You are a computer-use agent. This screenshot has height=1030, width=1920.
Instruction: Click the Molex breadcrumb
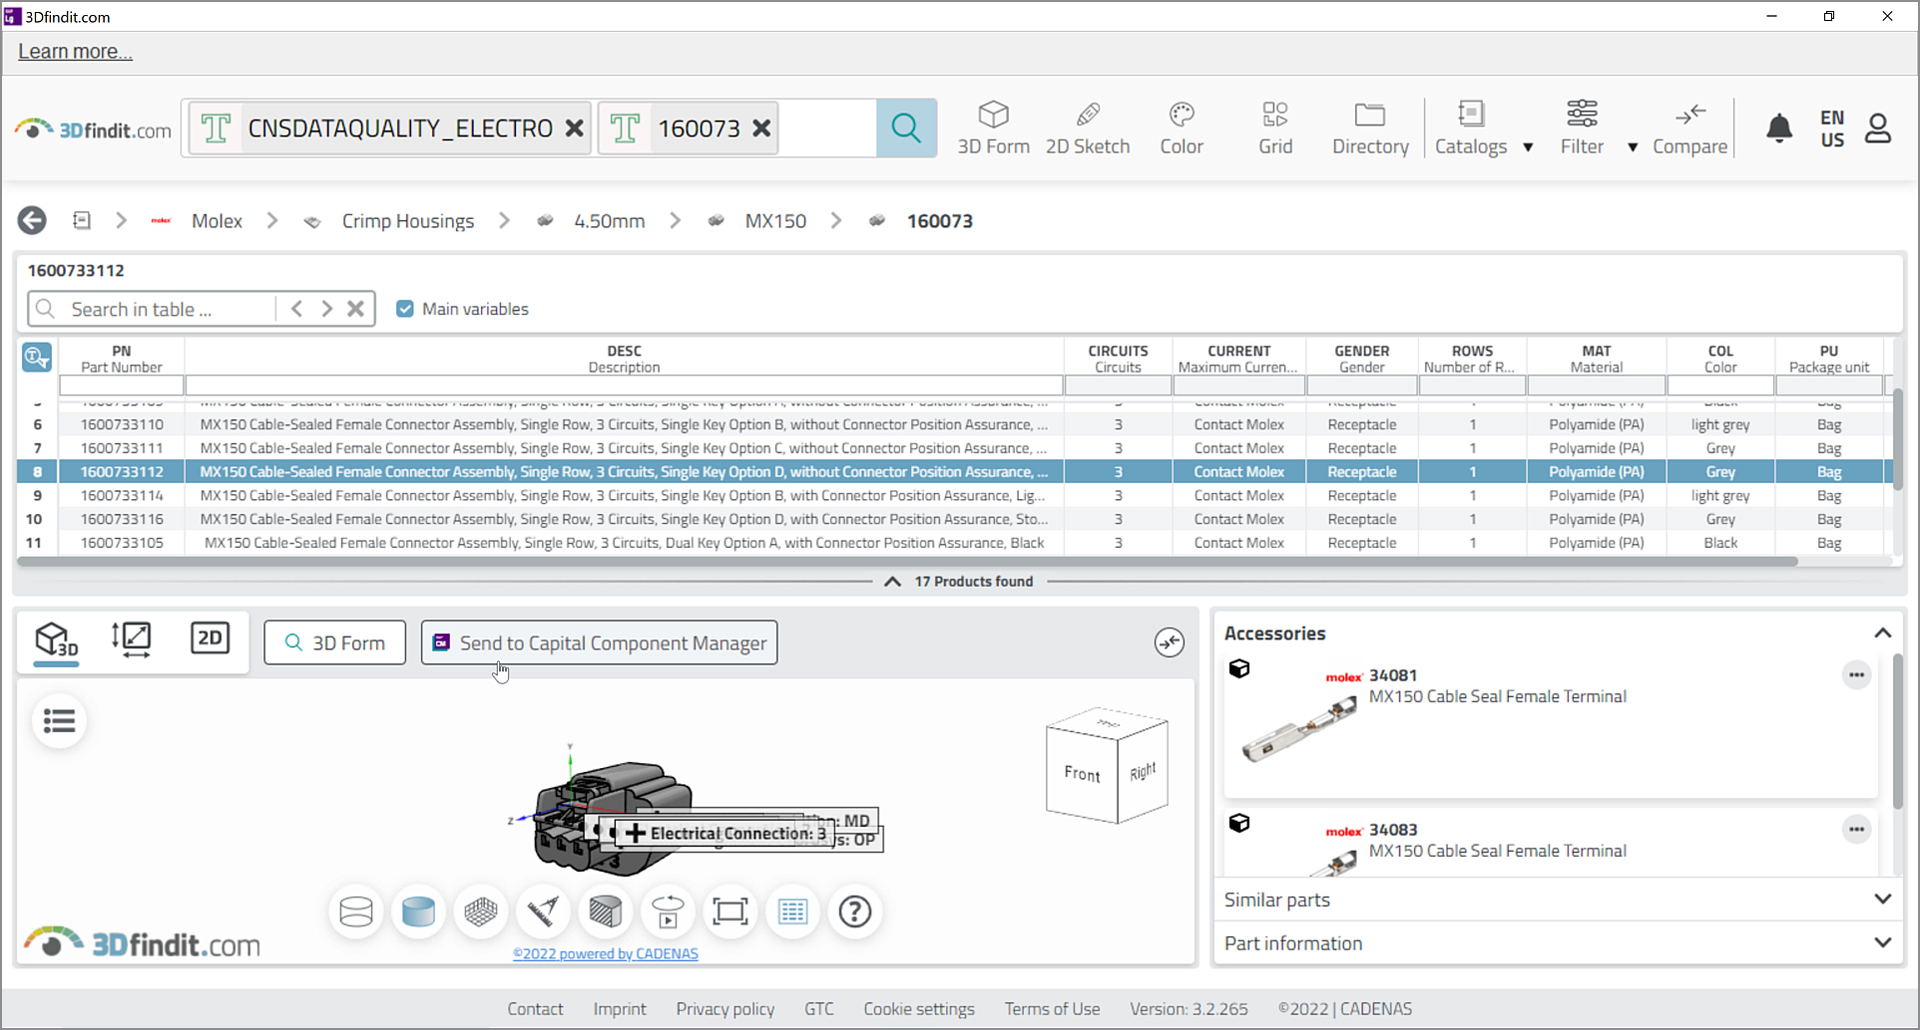tap(217, 221)
